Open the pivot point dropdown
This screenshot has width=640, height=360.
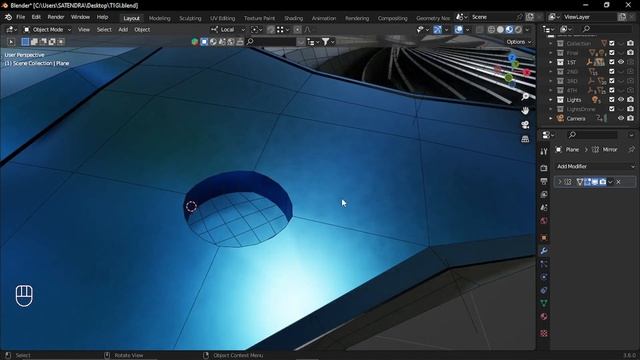pos(257,30)
